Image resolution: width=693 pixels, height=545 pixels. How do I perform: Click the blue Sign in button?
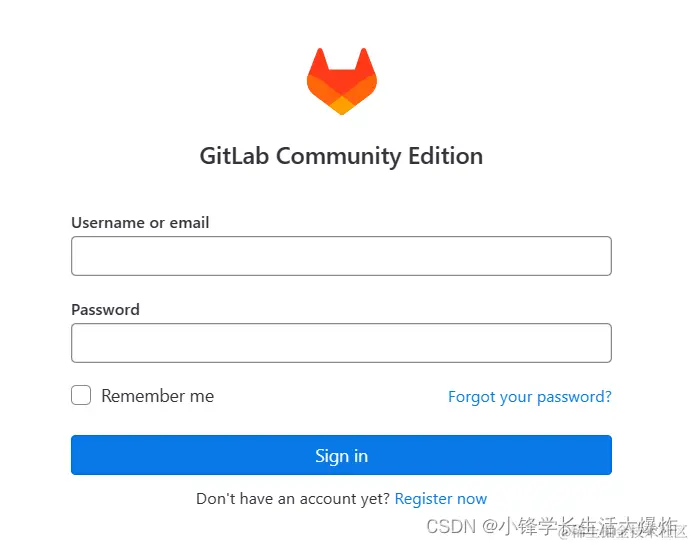tap(341, 455)
